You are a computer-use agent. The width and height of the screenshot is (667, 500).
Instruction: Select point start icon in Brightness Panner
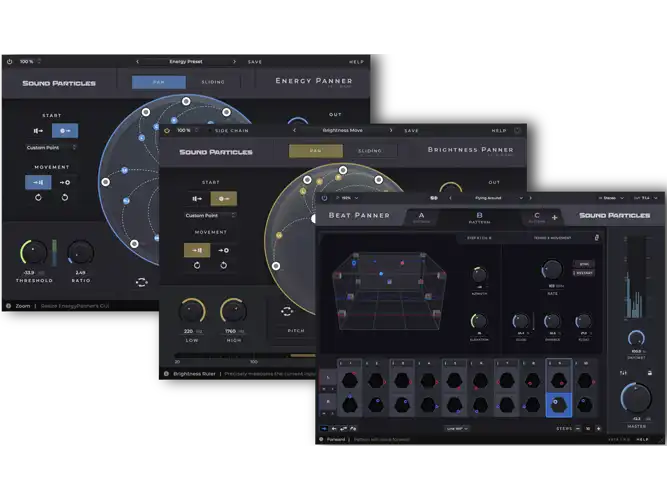pyautogui.click(x=224, y=199)
